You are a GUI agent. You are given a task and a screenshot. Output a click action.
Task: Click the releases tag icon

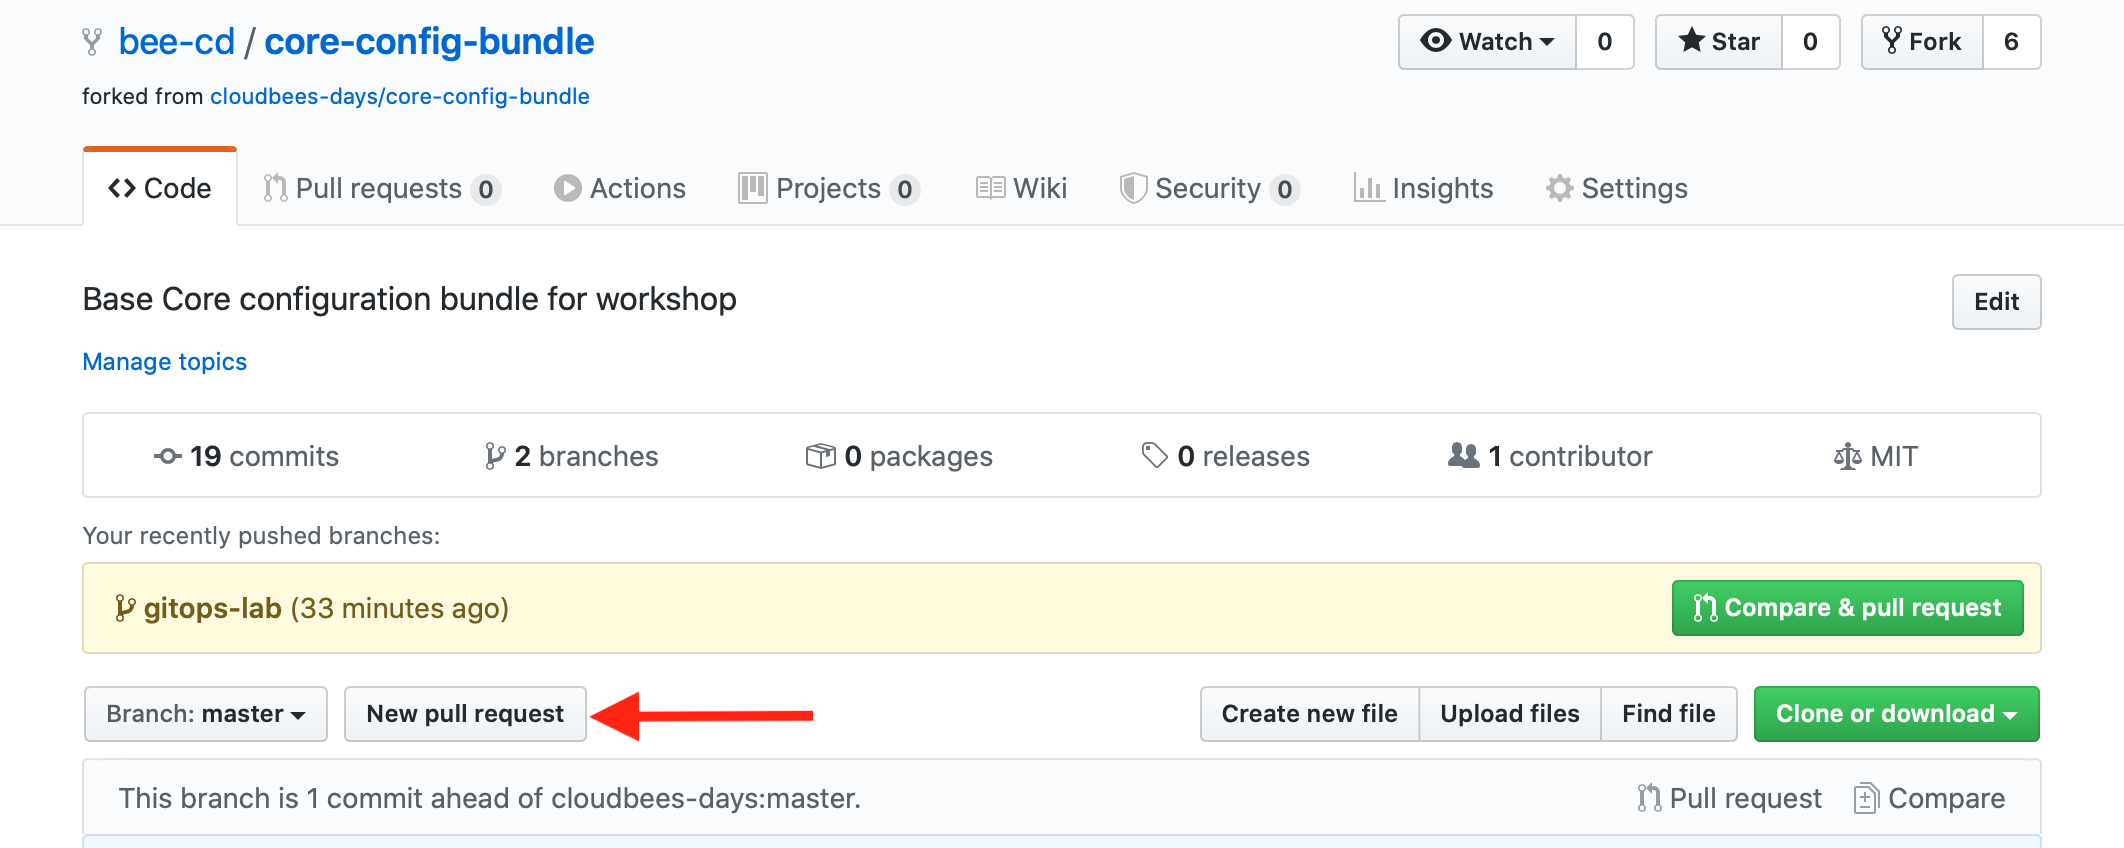tap(1154, 456)
